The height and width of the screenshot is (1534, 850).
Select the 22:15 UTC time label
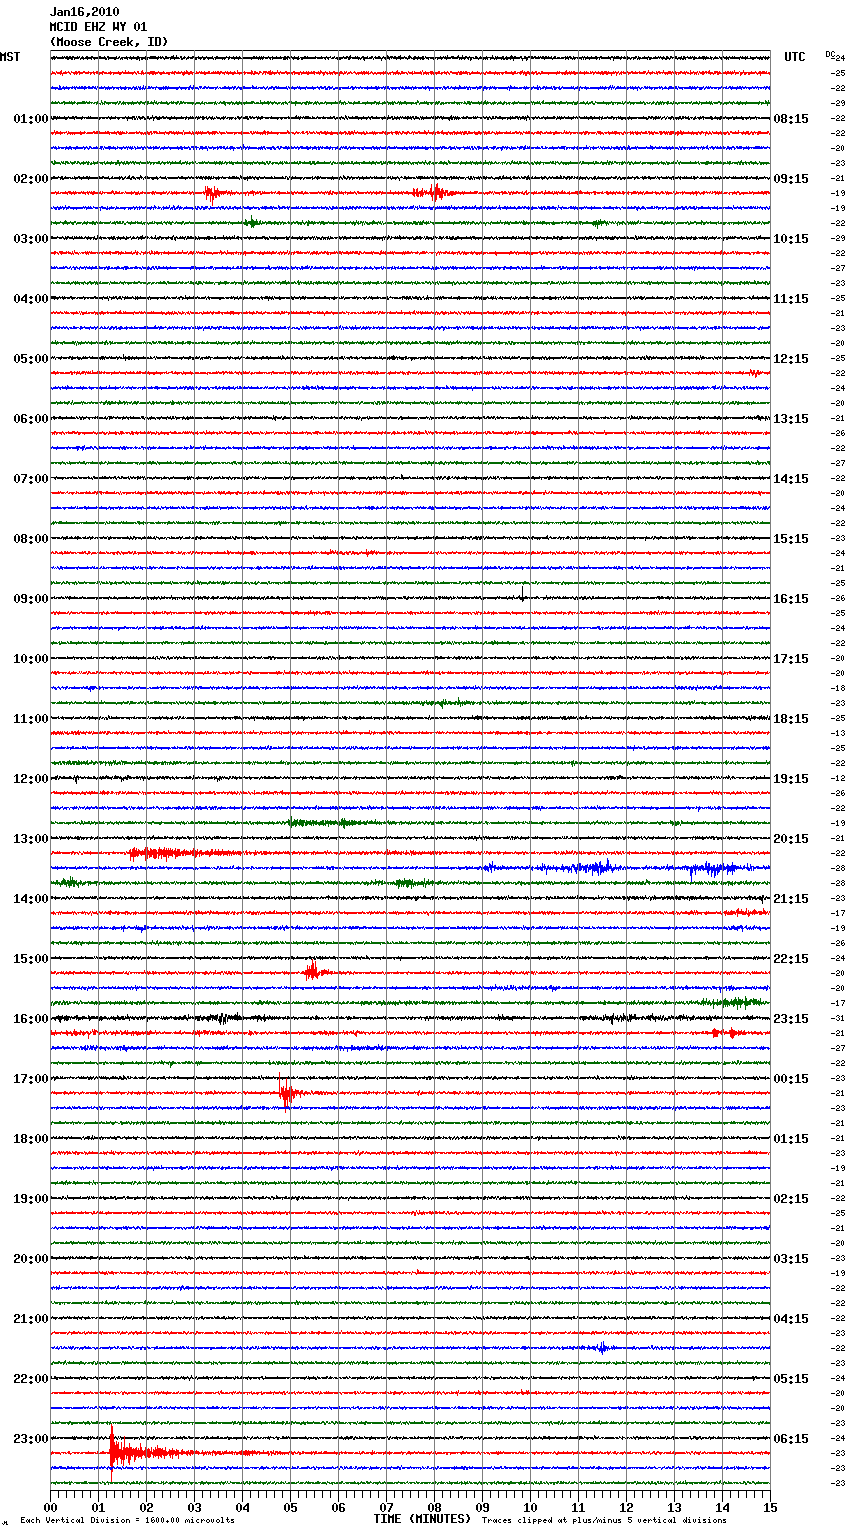click(791, 959)
